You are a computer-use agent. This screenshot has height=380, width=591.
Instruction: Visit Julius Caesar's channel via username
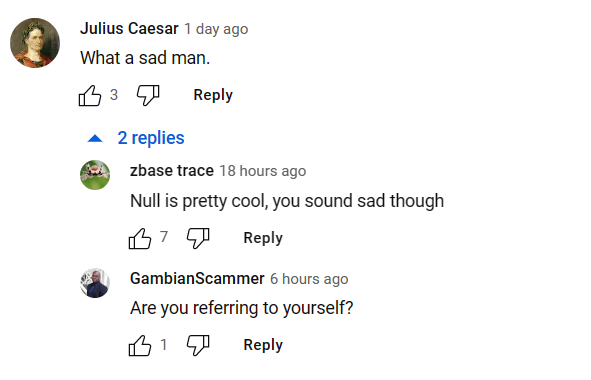[129, 29]
